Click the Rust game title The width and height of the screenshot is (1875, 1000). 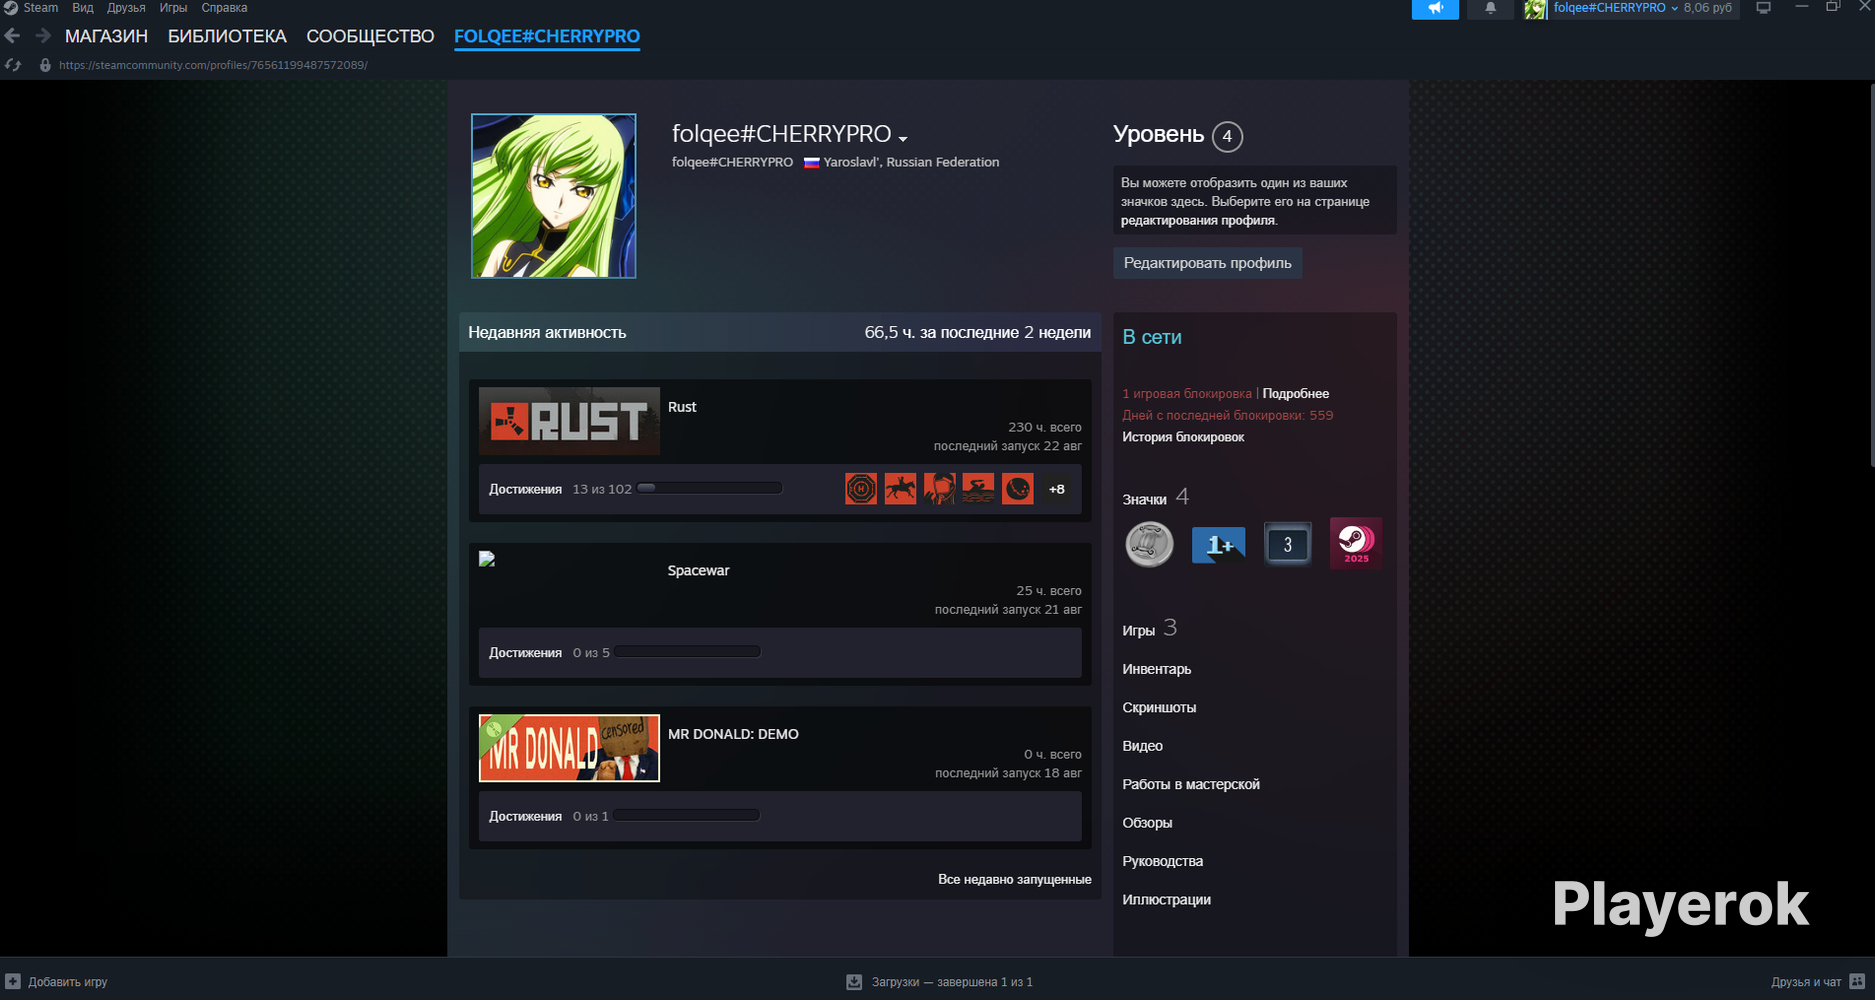point(682,407)
